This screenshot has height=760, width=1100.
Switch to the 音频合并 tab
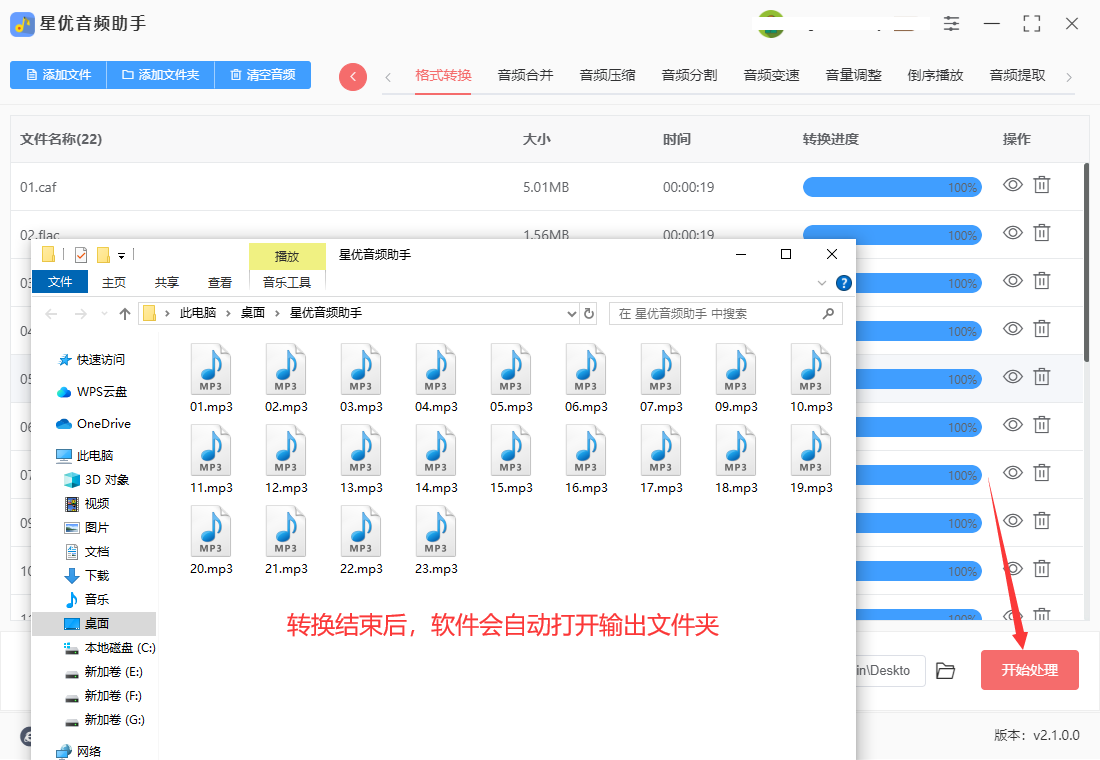click(525, 75)
